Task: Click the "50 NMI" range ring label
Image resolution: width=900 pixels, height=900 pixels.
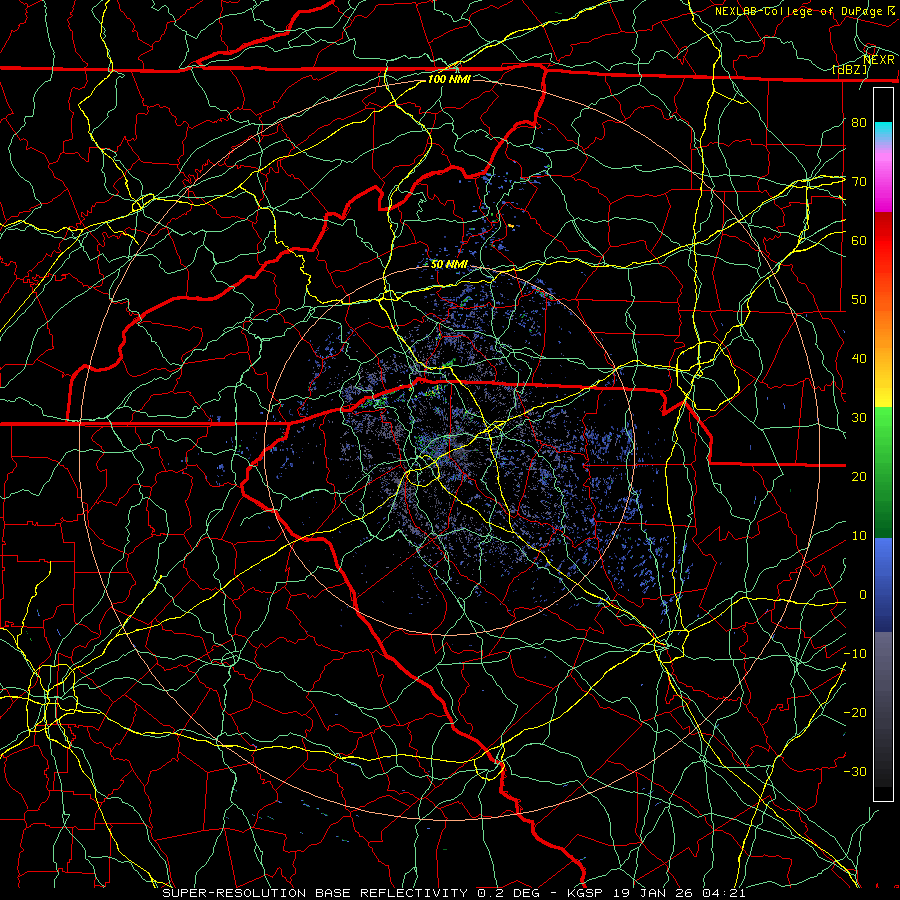Action: 449,265
